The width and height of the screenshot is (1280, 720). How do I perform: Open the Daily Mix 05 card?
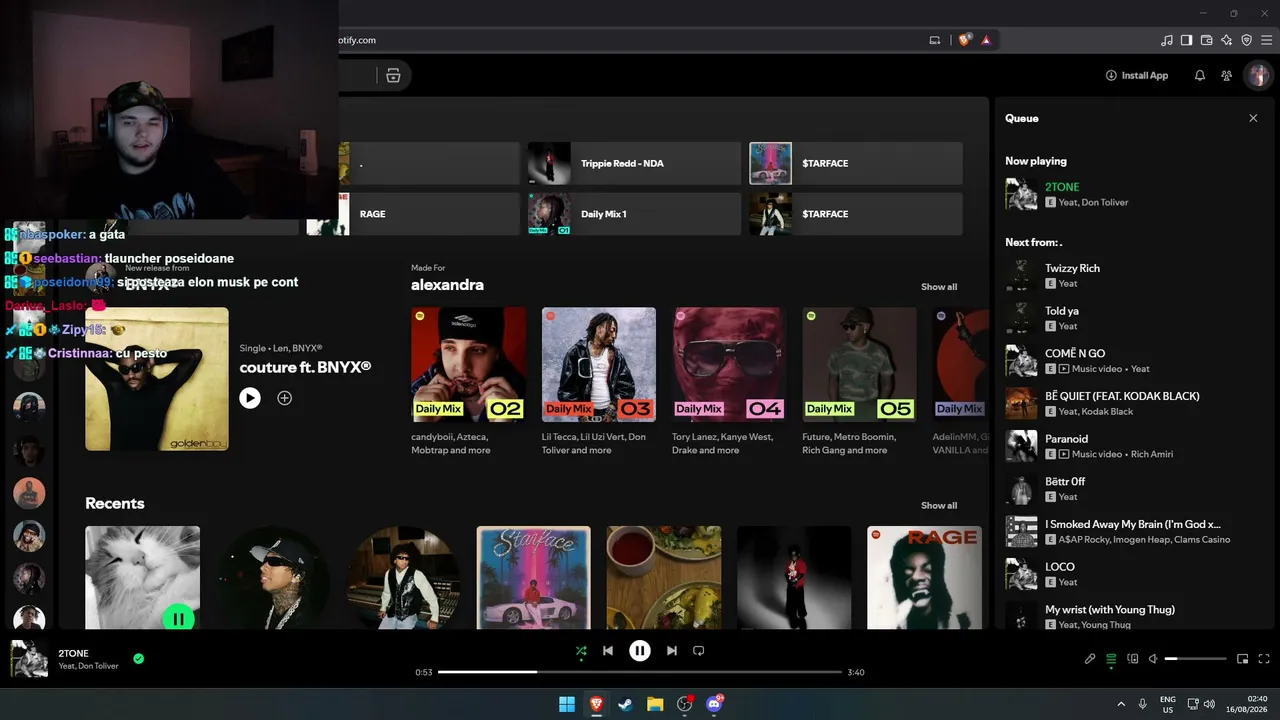[x=859, y=382]
